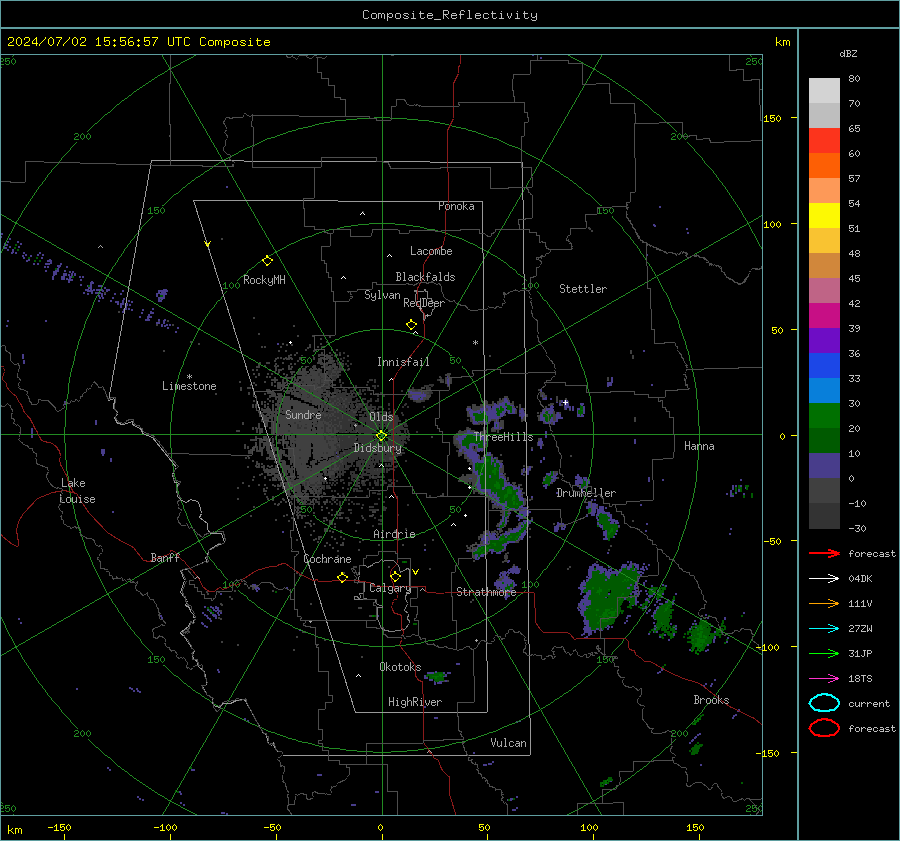900x841 pixels.
Task: Click the purple 39-36 dBZ swatch
Action: [x=824, y=340]
